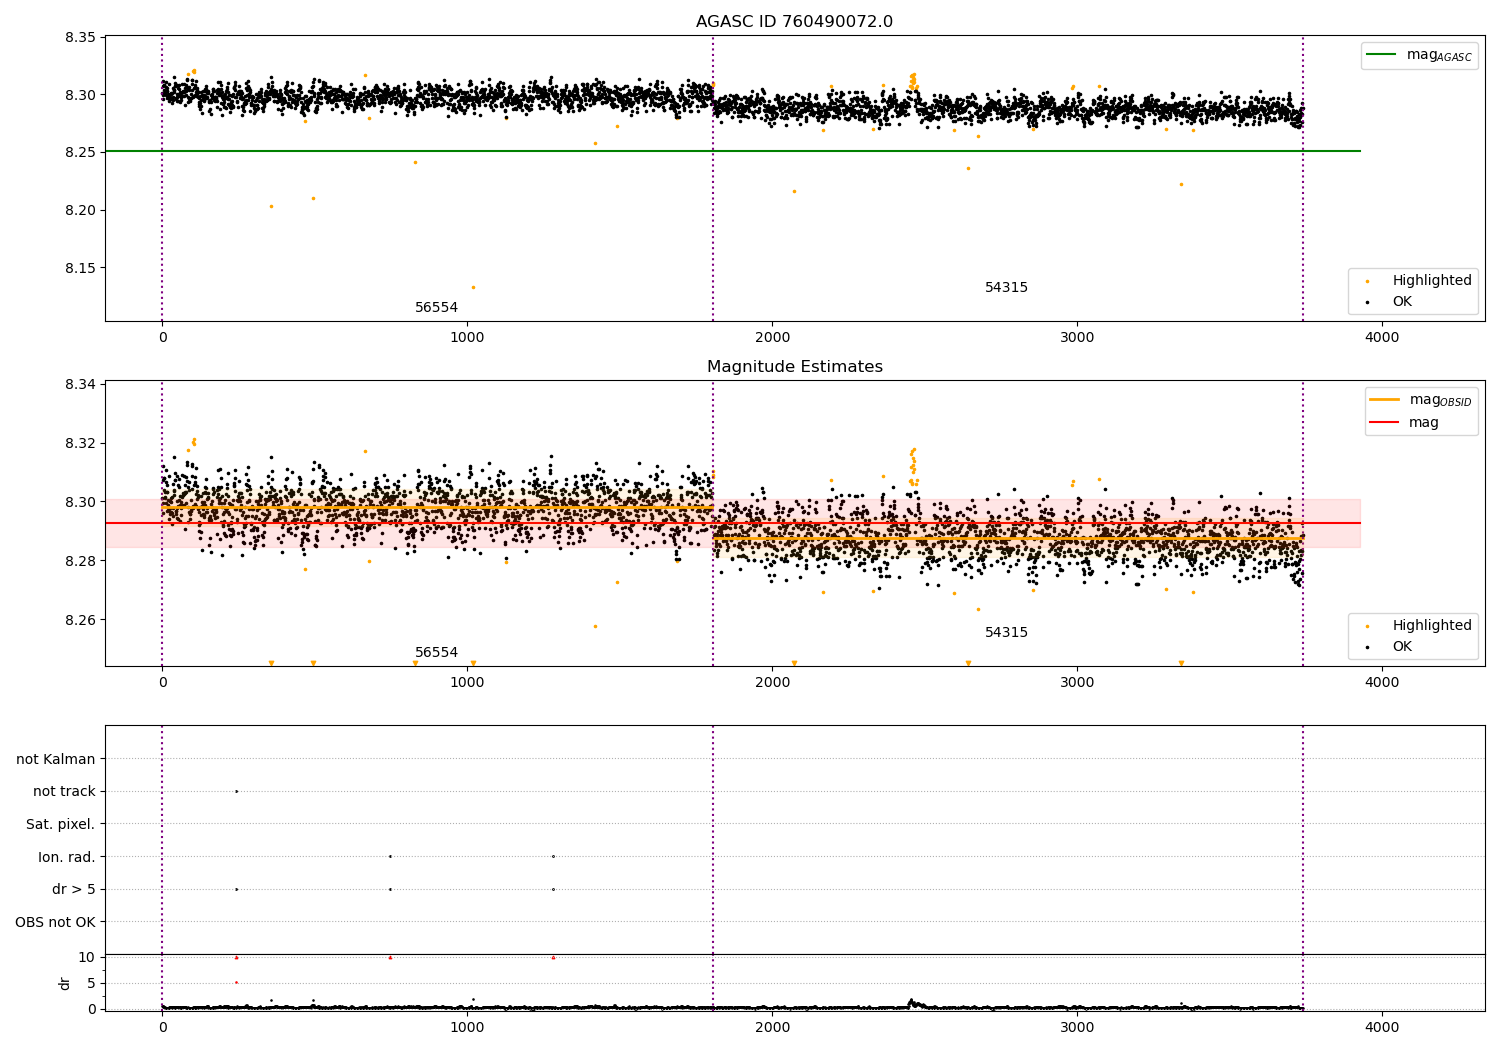Click "OK" legend label in the AGASC ID plot
1500x1050 pixels.
tap(1402, 301)
